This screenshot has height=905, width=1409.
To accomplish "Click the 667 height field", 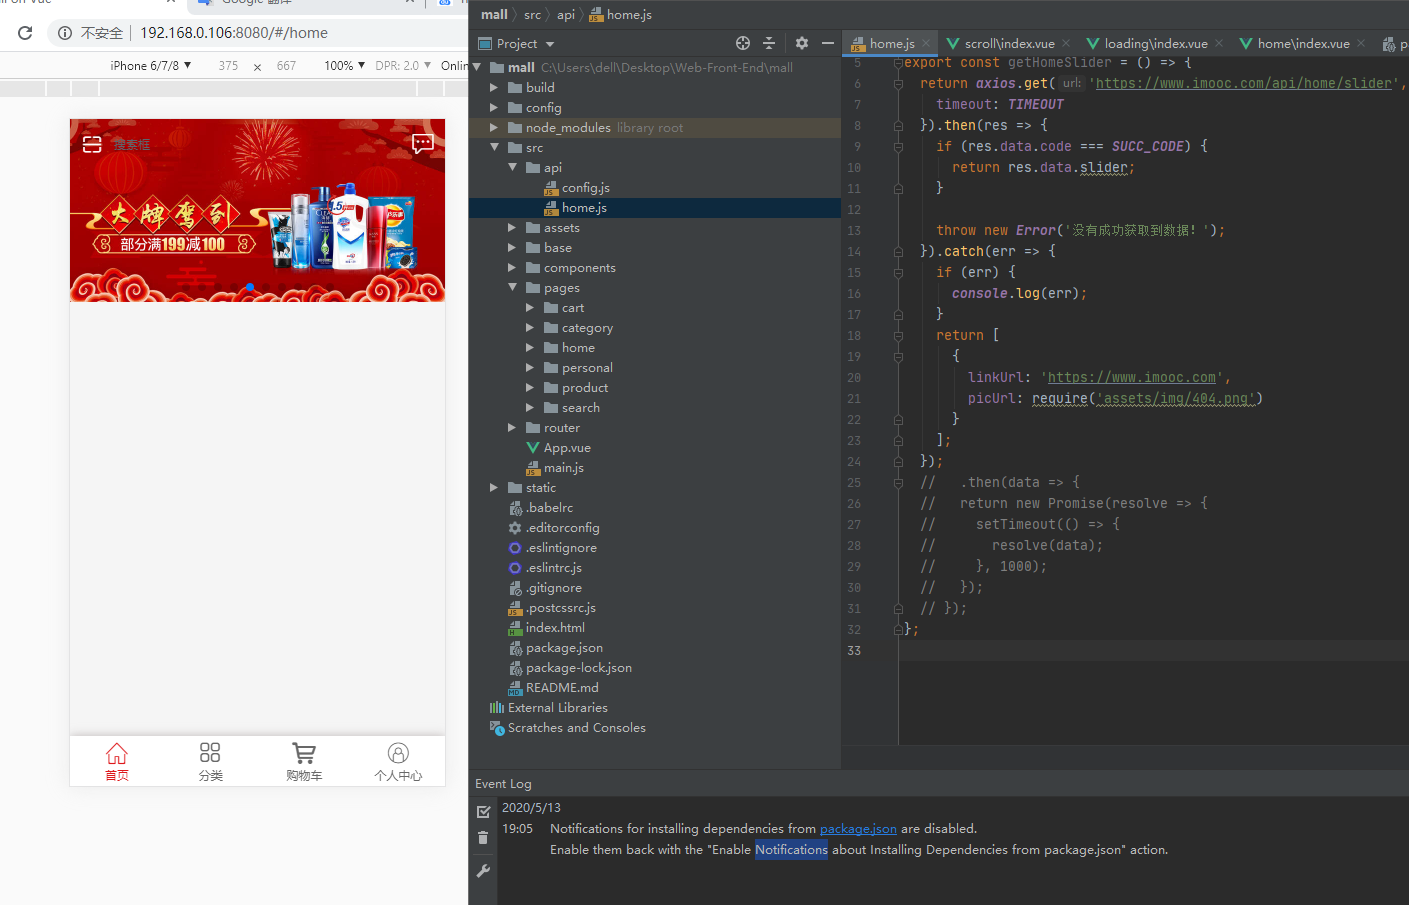I will (x=286, y=65).
